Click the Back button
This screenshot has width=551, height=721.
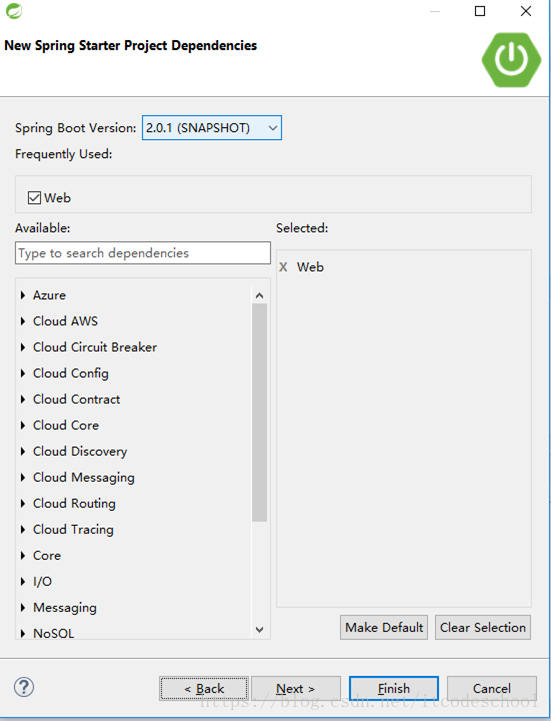point(204,688)
